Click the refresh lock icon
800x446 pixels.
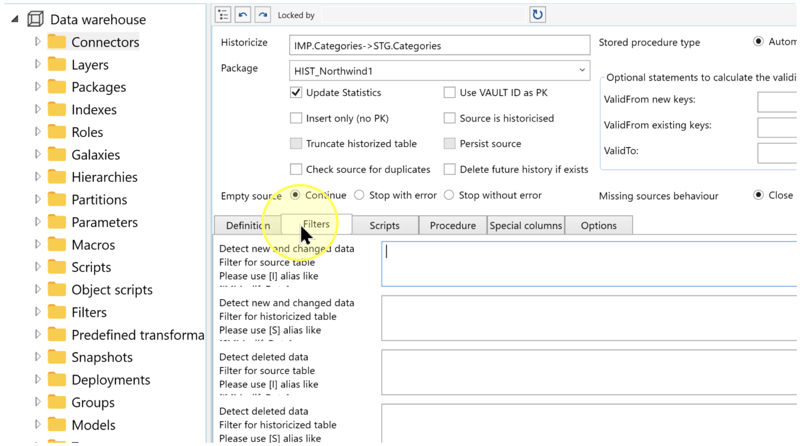point(537,15)
